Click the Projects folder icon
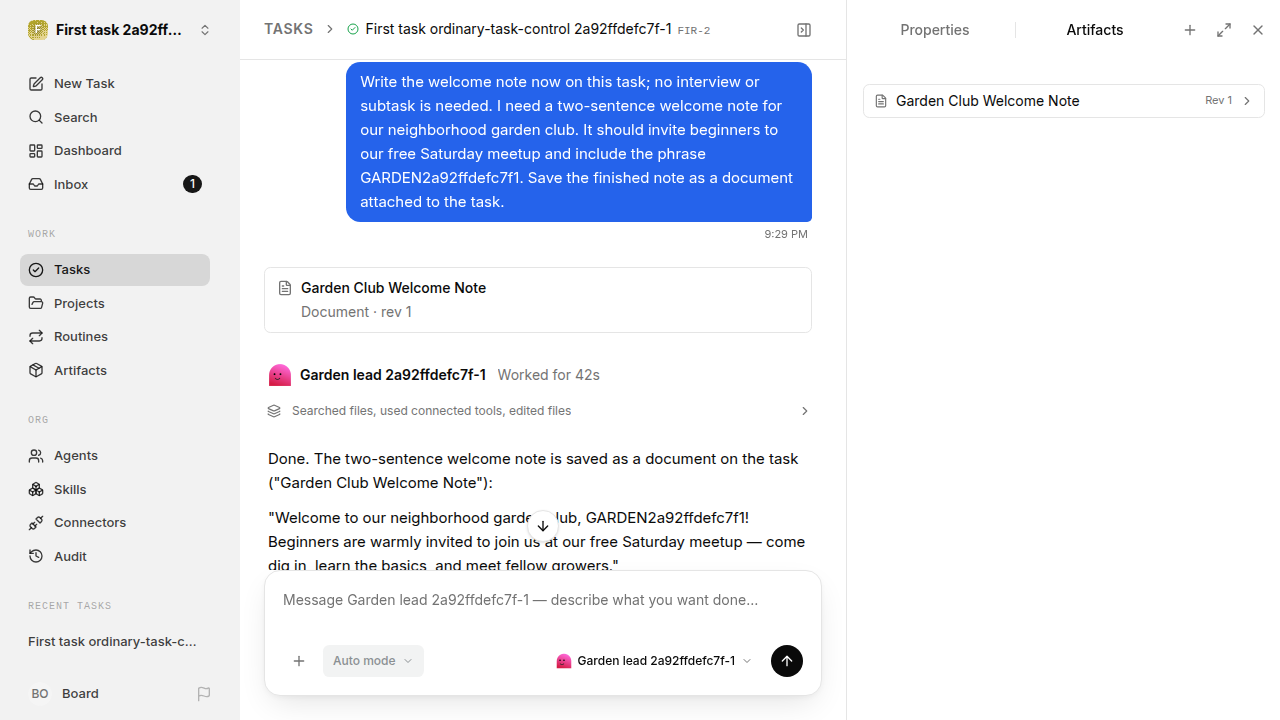The image size is (1280, 720). (x=36, y=304)
